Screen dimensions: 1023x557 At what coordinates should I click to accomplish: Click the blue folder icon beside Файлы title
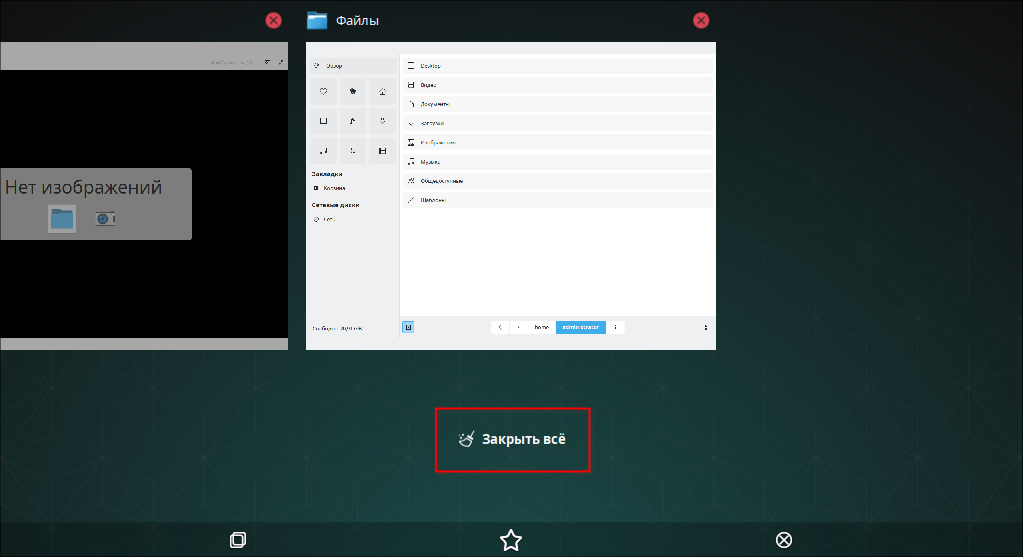[x=317, y=20]
